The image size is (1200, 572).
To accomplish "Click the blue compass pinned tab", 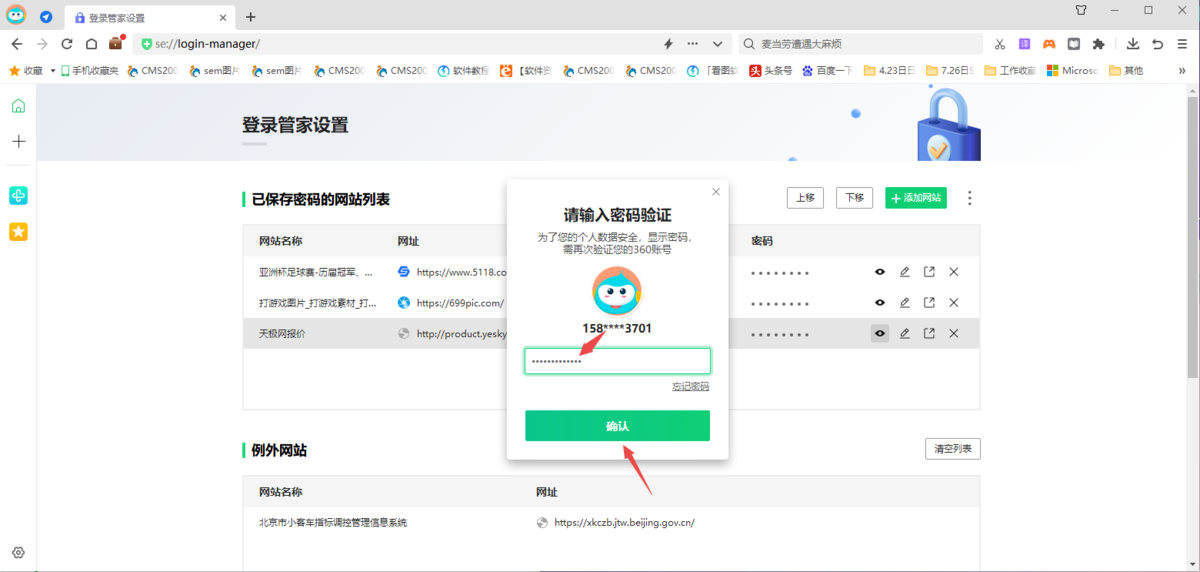I will pyautogui.click(x=46, y=17).
